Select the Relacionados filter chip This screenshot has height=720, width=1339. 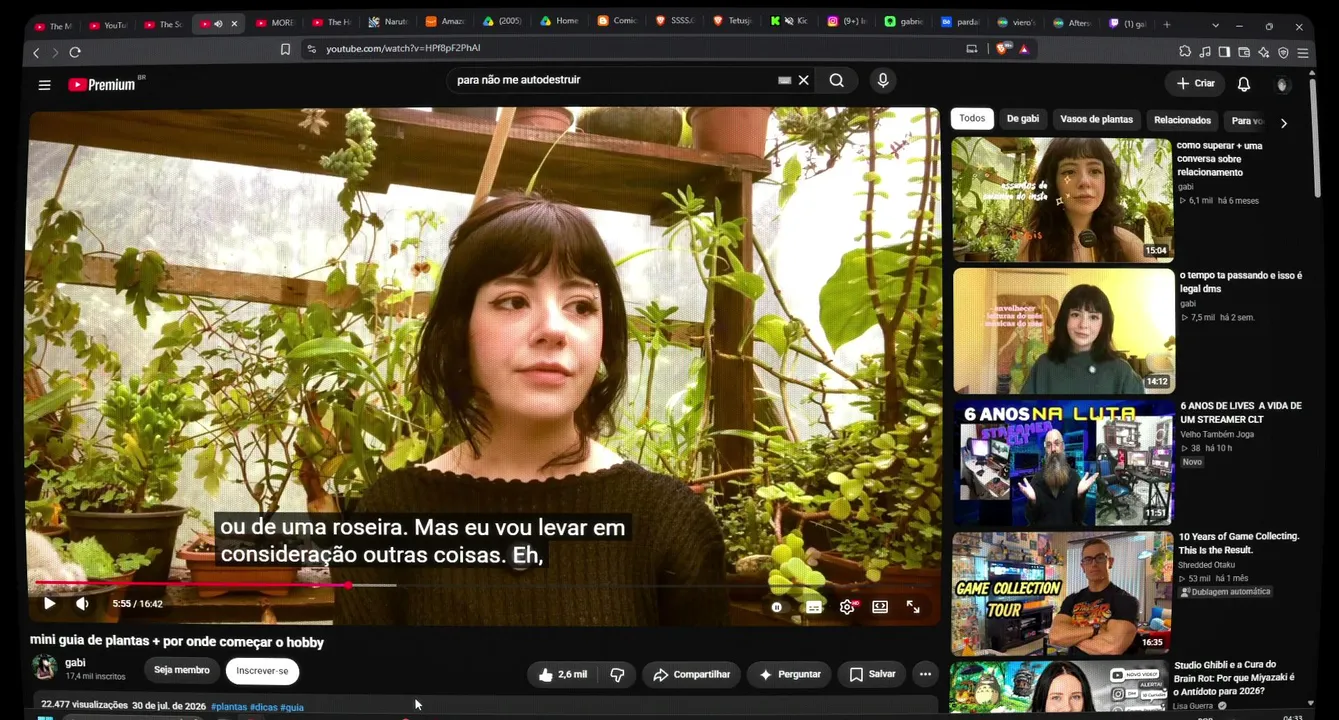coord(1182,120)
